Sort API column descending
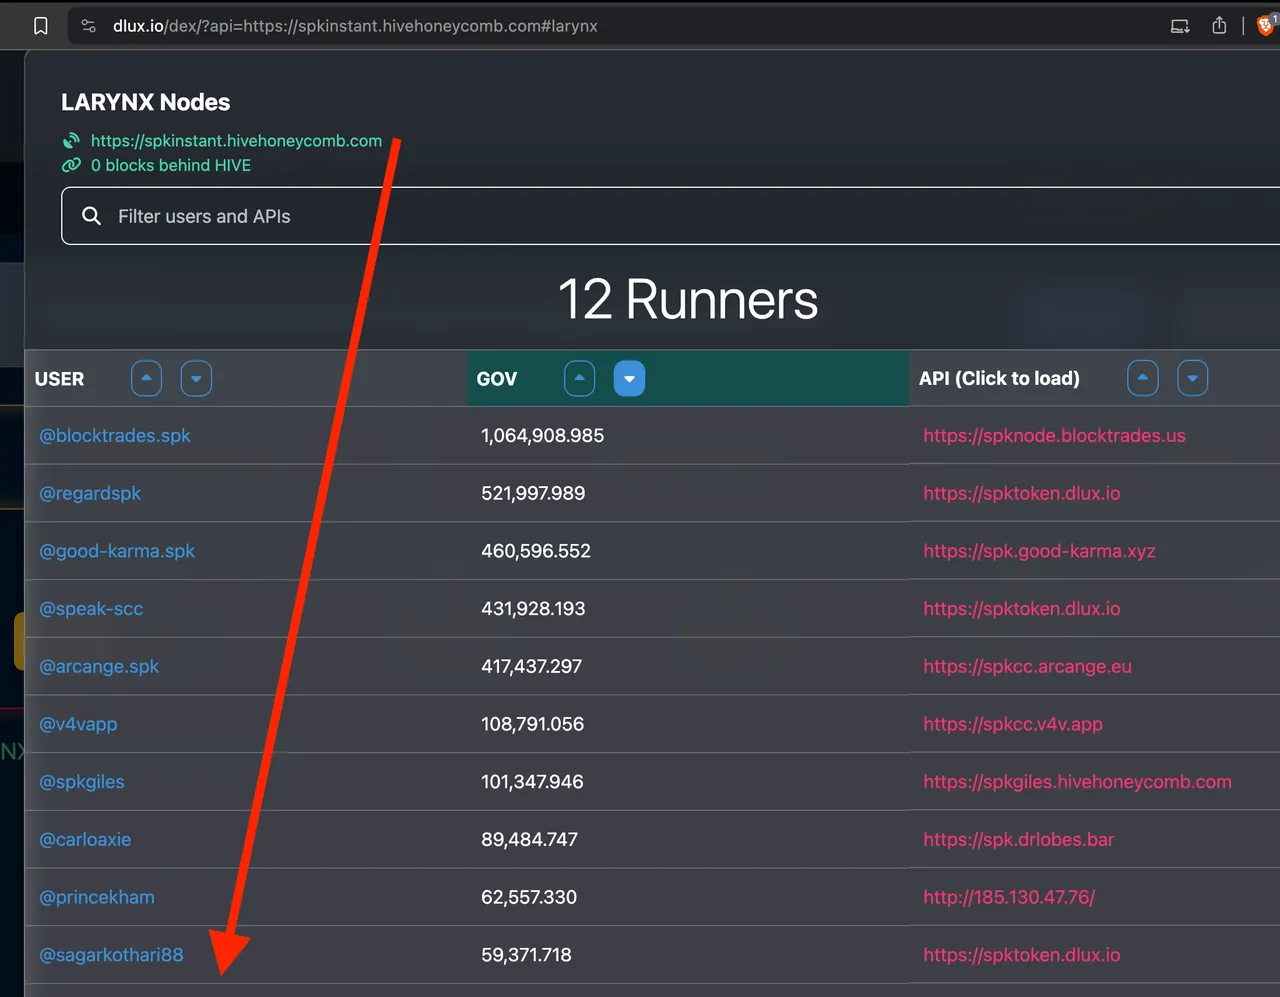 [x=1193, y=378]
